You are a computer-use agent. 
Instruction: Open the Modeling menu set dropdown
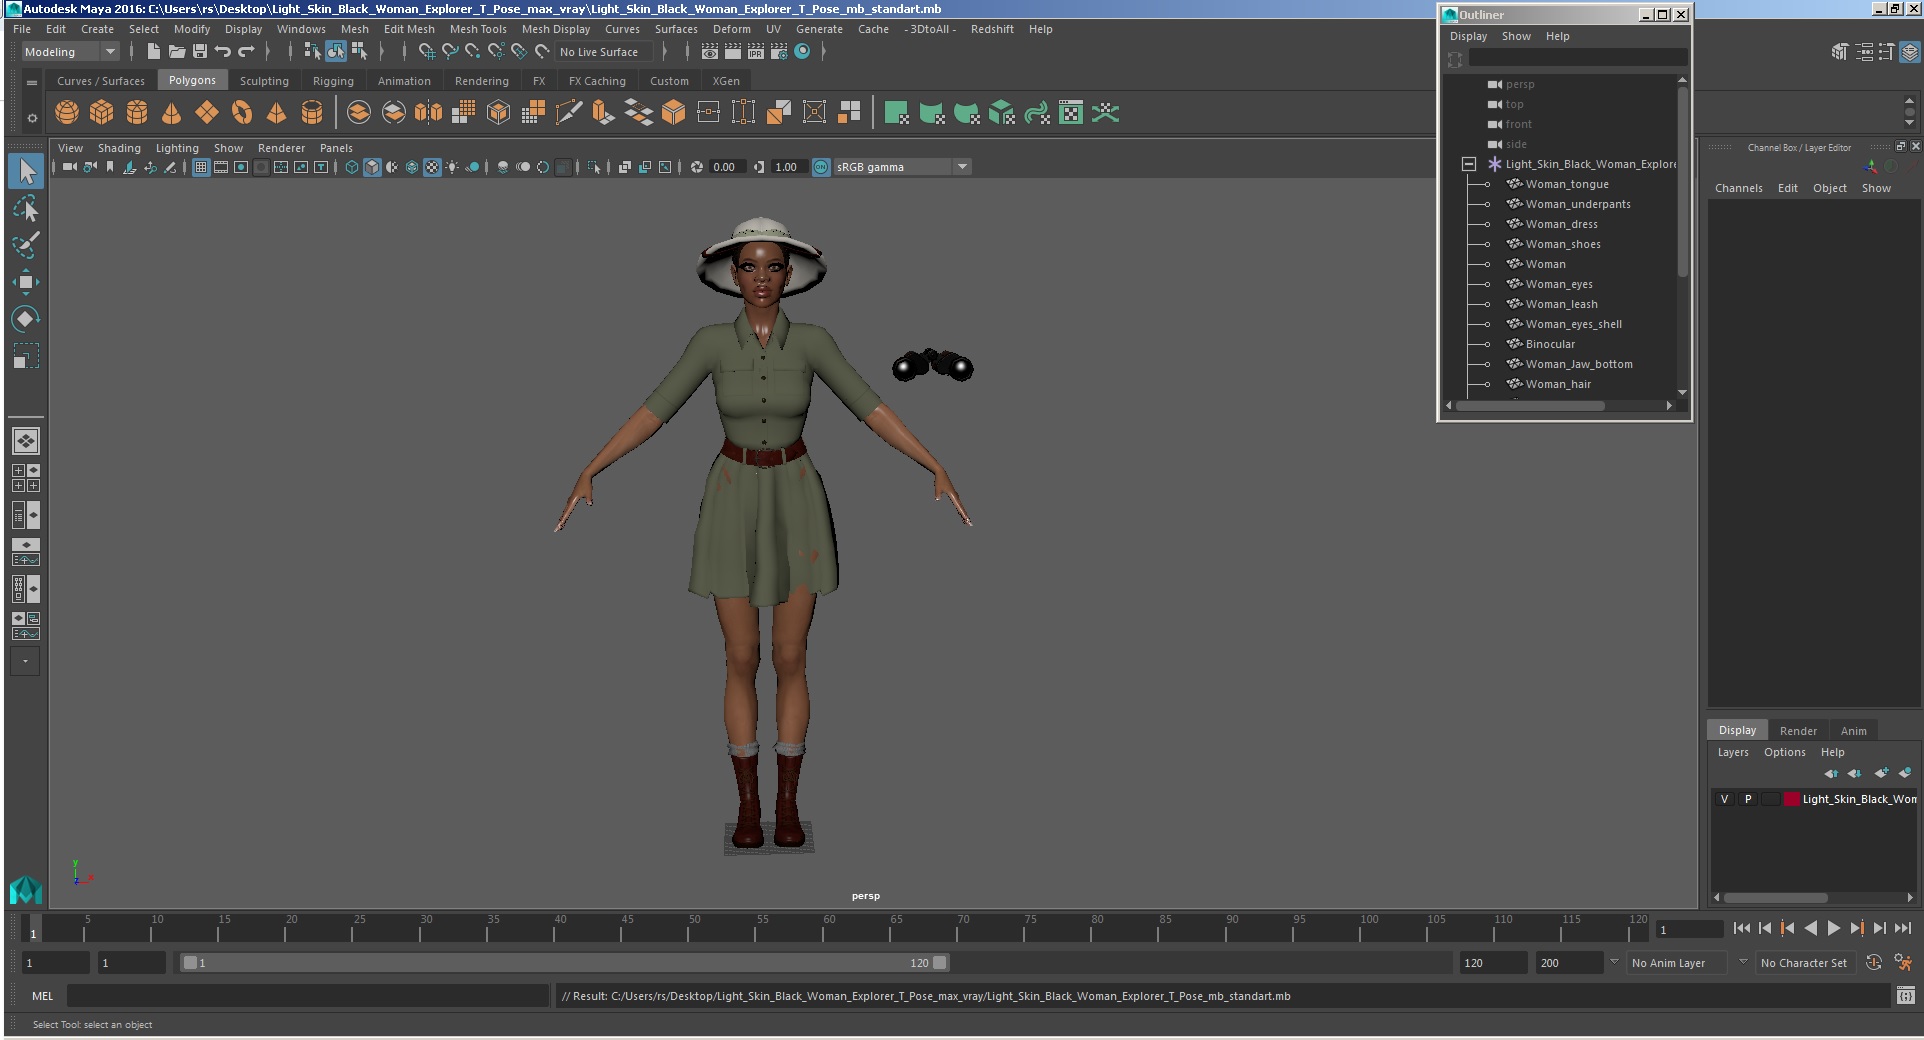pos(70,52)
